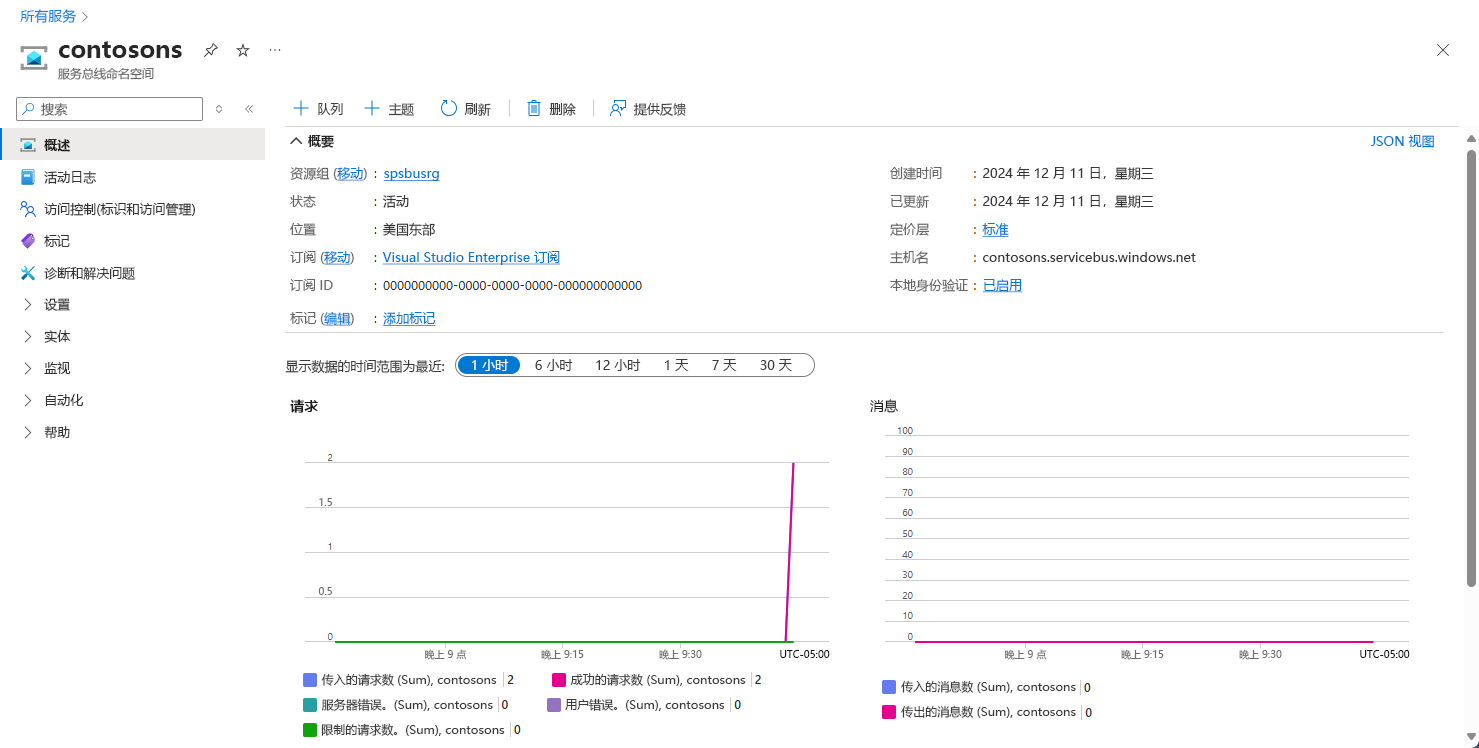Open the JSON 视图 link

pyautogui.click(x=1402, y=141)
